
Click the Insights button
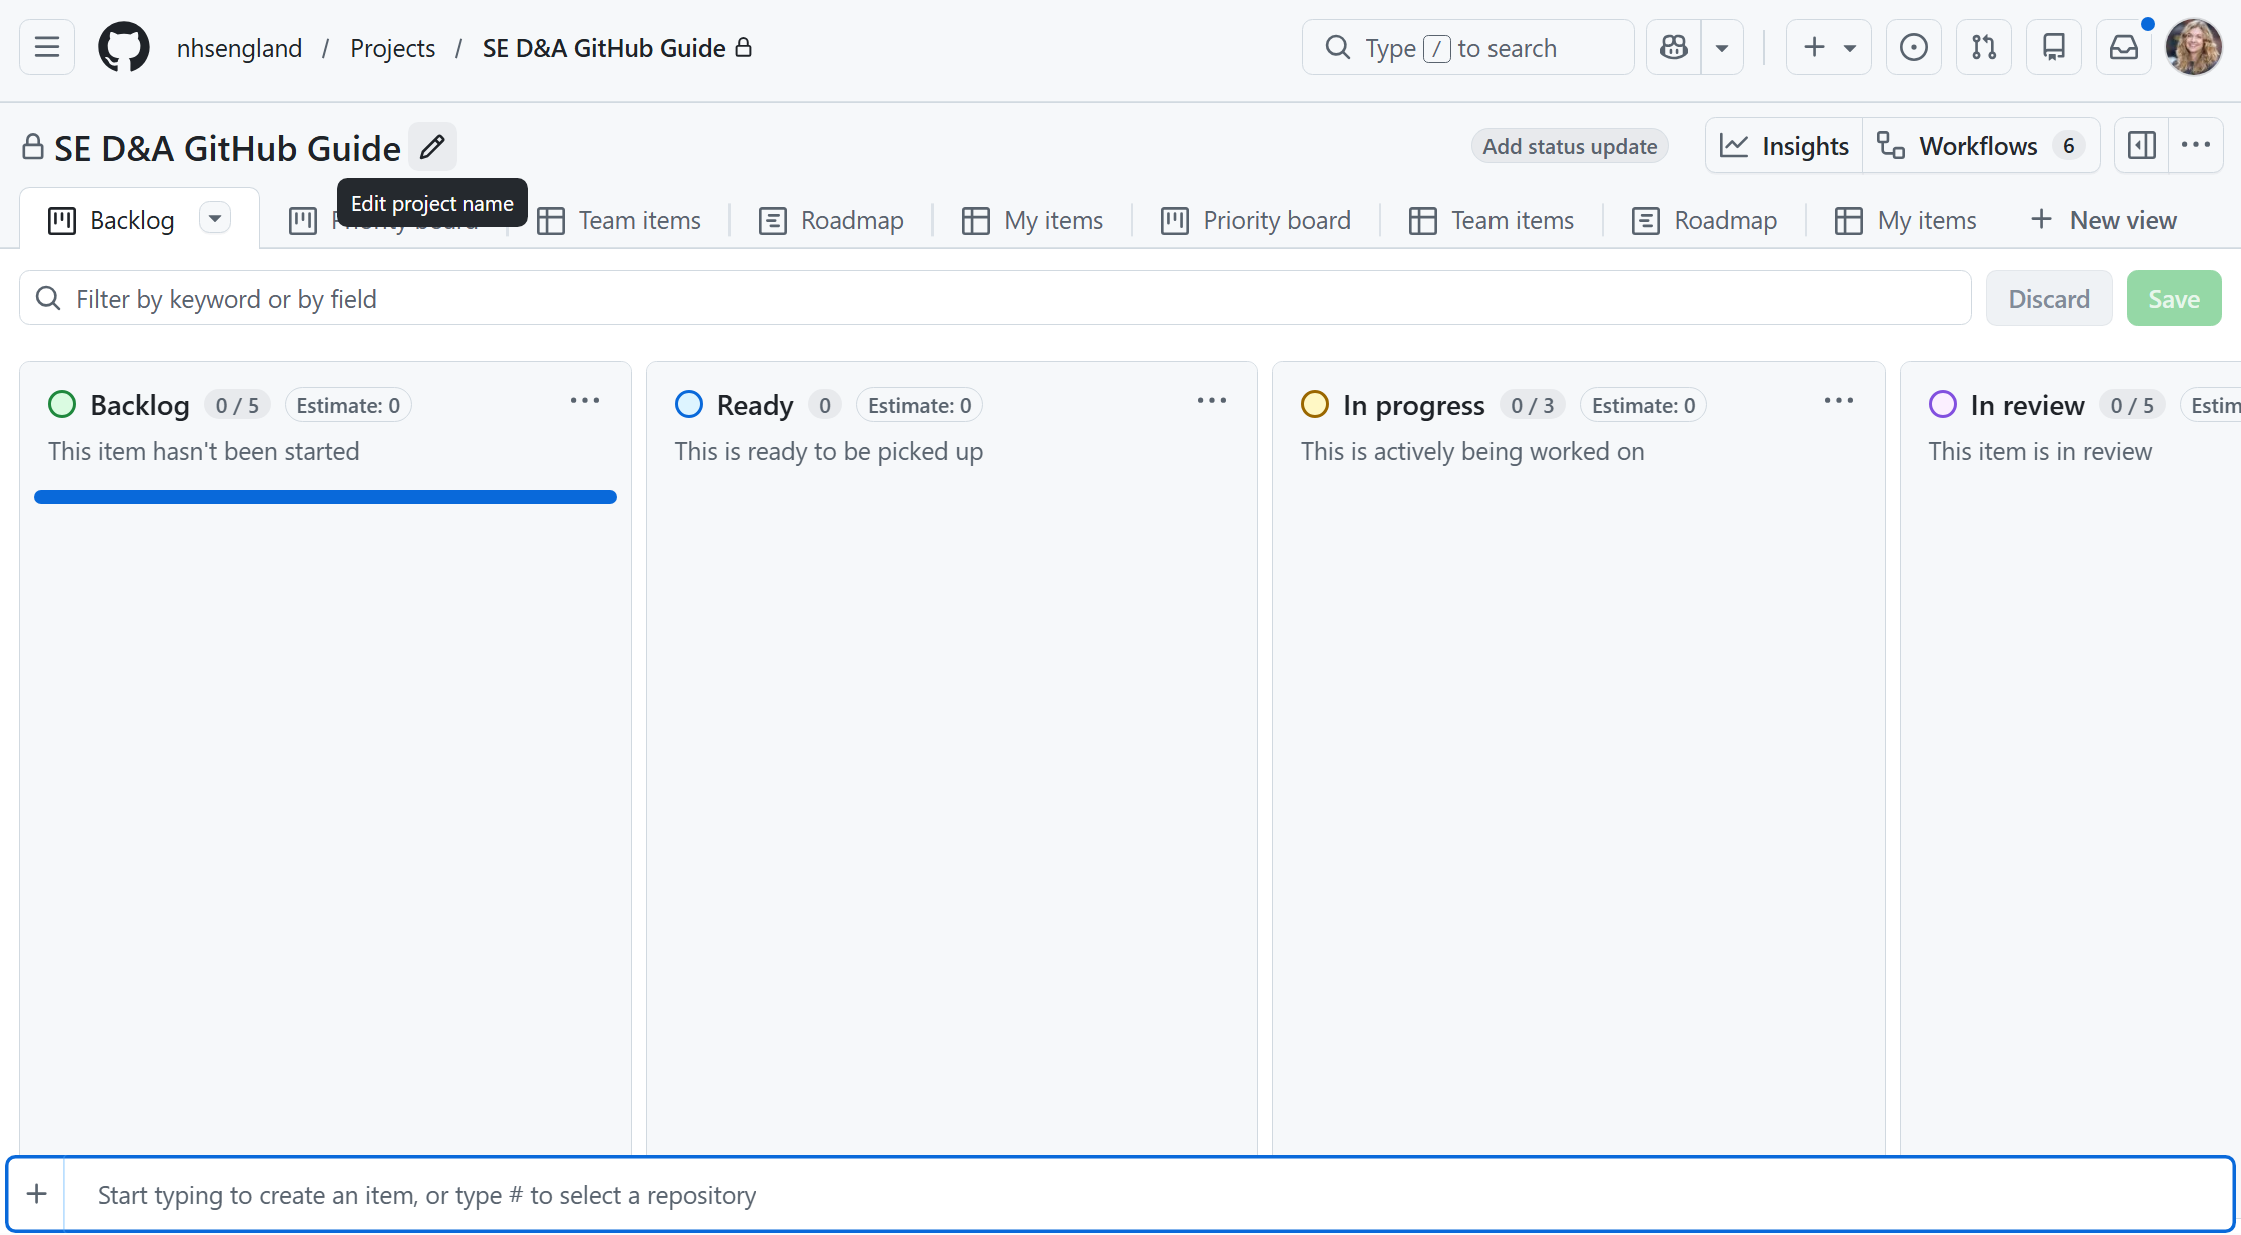click(1785, 146)
